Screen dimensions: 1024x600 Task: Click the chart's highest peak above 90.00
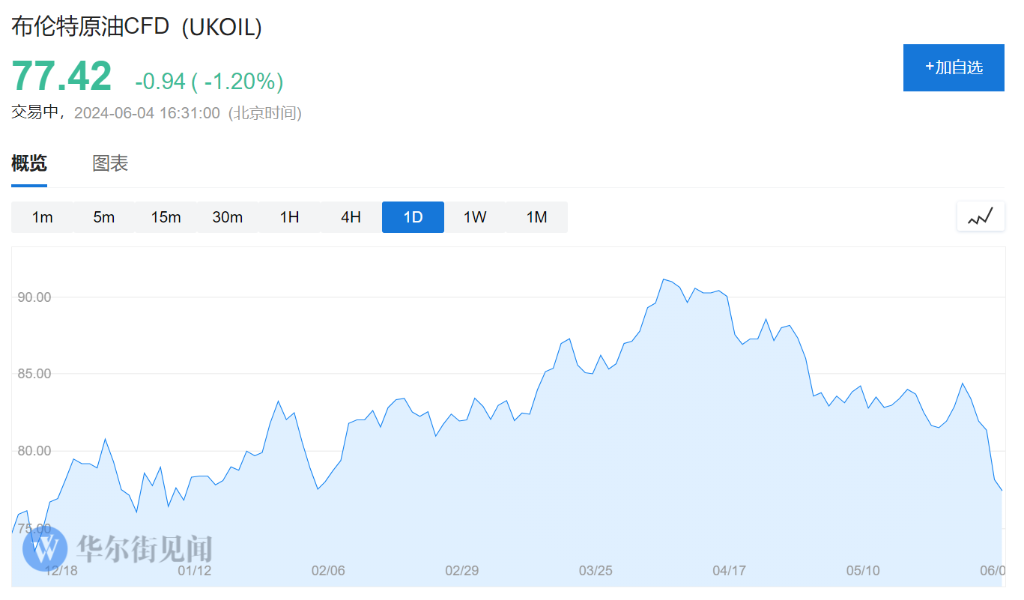click(664, 280)
